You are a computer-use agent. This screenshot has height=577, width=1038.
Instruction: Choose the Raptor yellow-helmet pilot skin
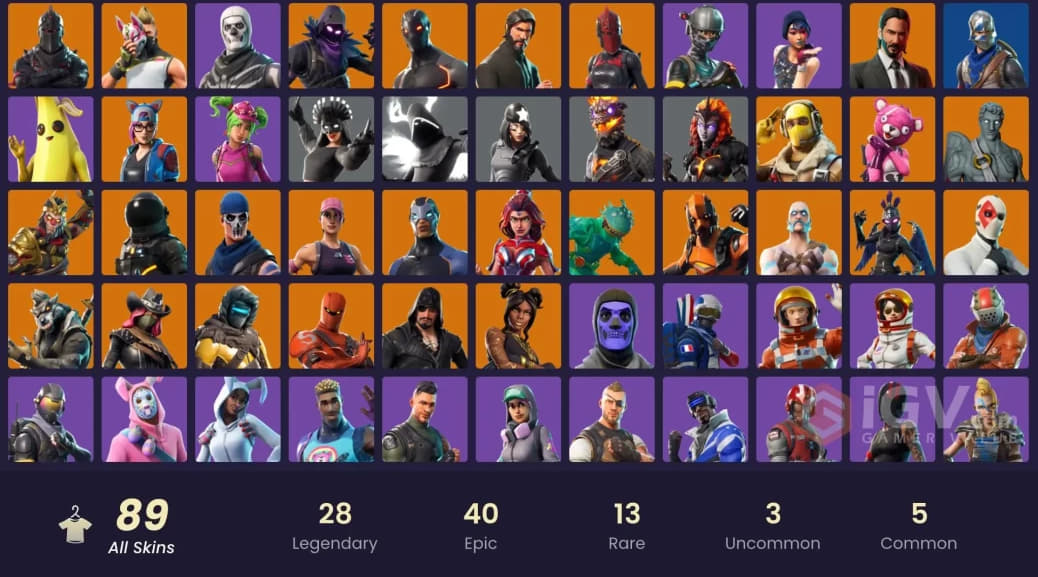pos(799,139)
